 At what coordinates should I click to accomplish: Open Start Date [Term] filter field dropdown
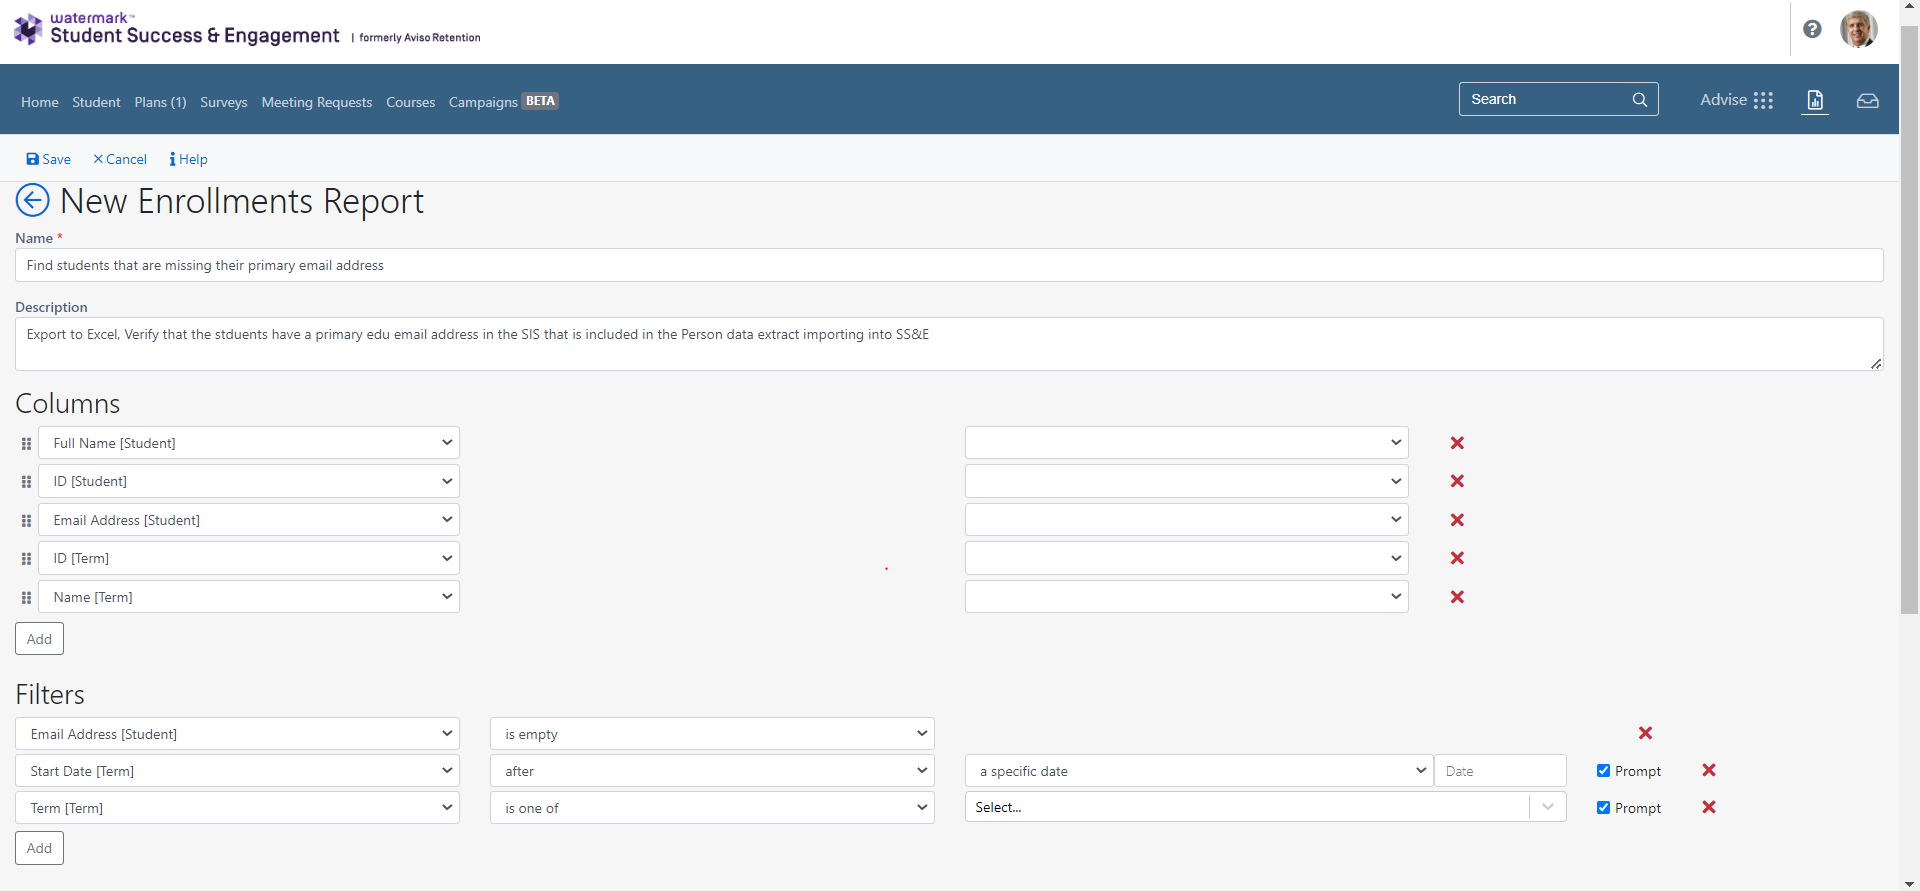[237, 771]
